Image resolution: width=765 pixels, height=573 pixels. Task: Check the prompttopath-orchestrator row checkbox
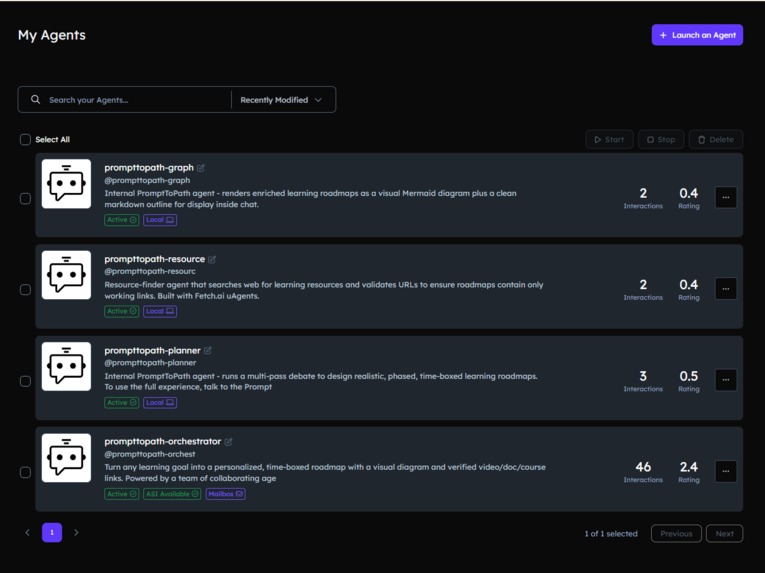click(25, 472)
